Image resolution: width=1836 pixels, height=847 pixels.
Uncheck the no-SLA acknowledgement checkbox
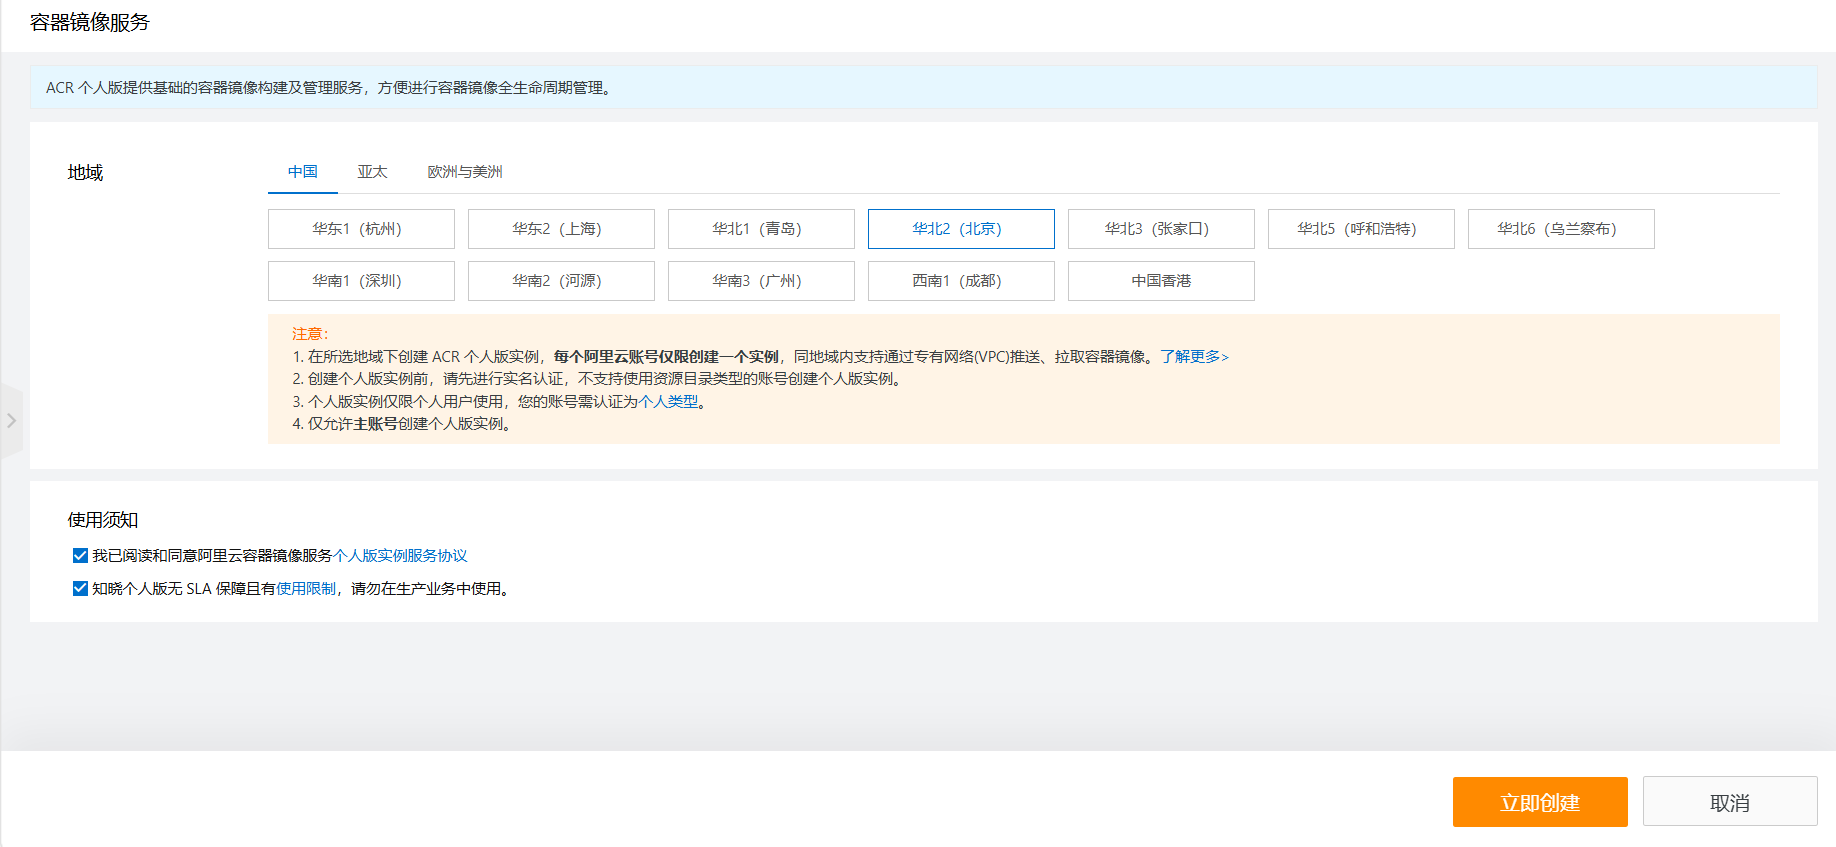tap(80, 588)
